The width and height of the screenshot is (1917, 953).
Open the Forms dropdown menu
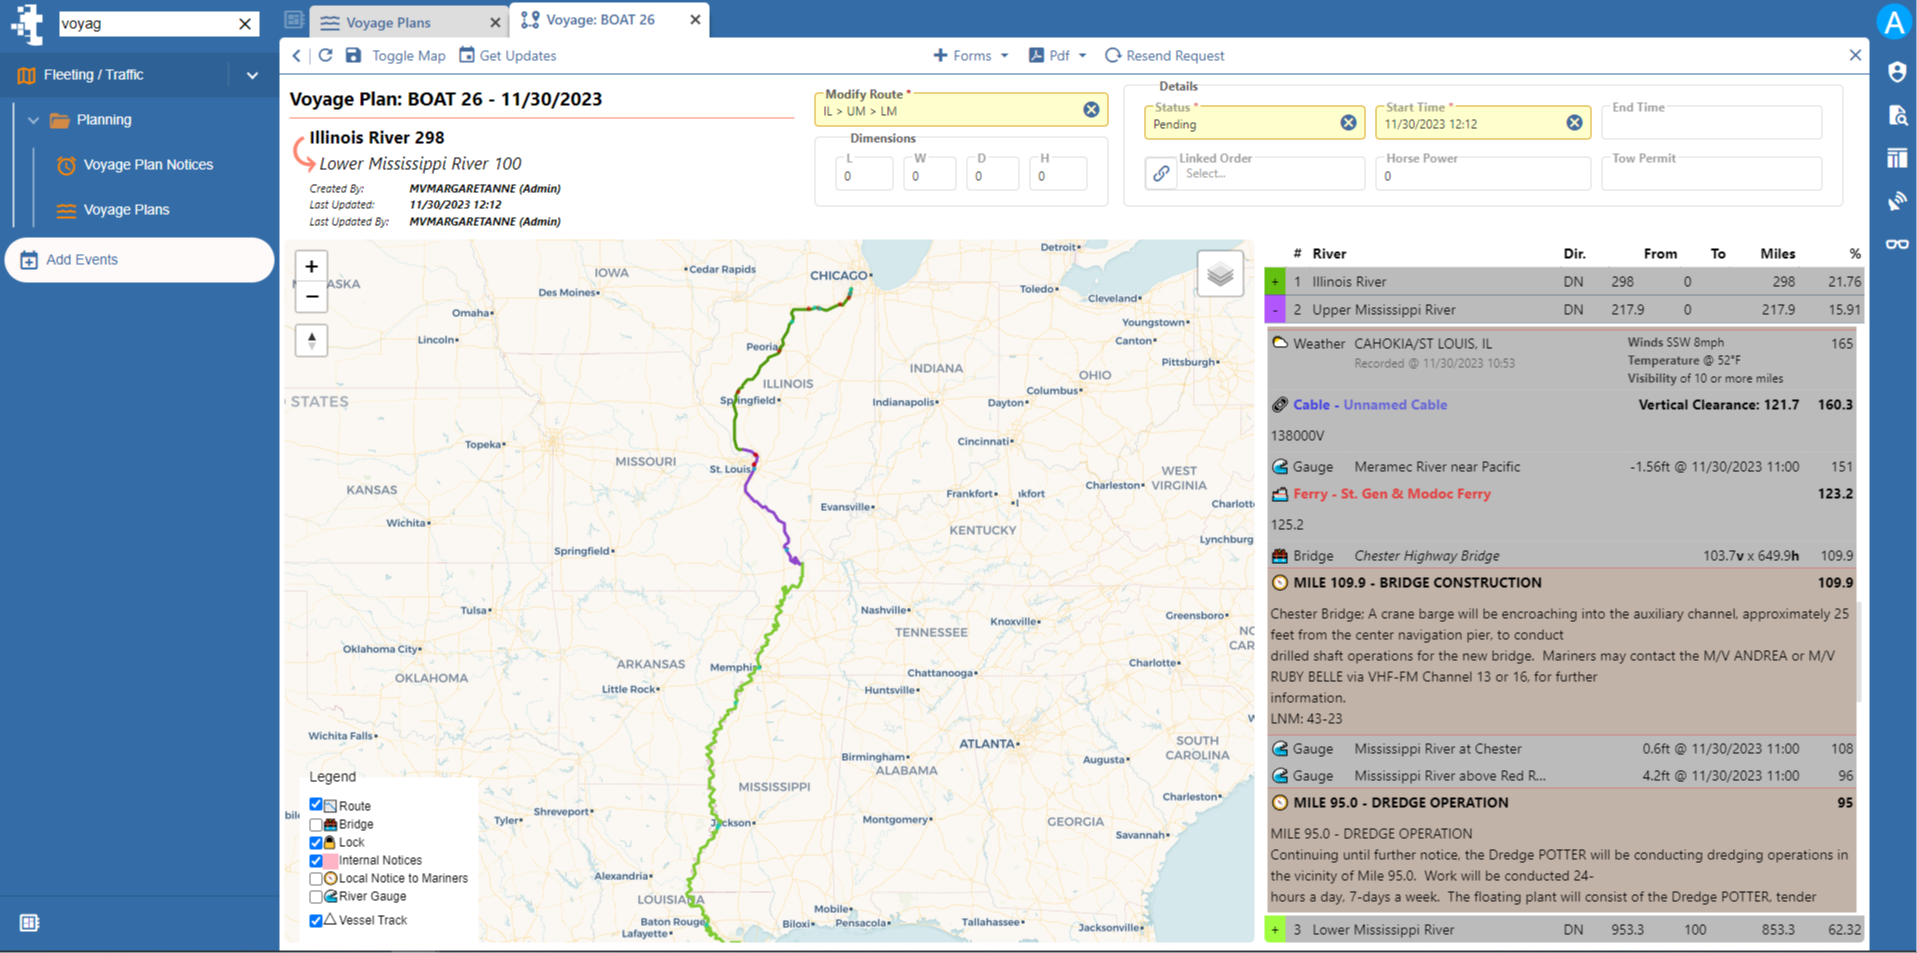pyautogui.click(x=970, y=55)
